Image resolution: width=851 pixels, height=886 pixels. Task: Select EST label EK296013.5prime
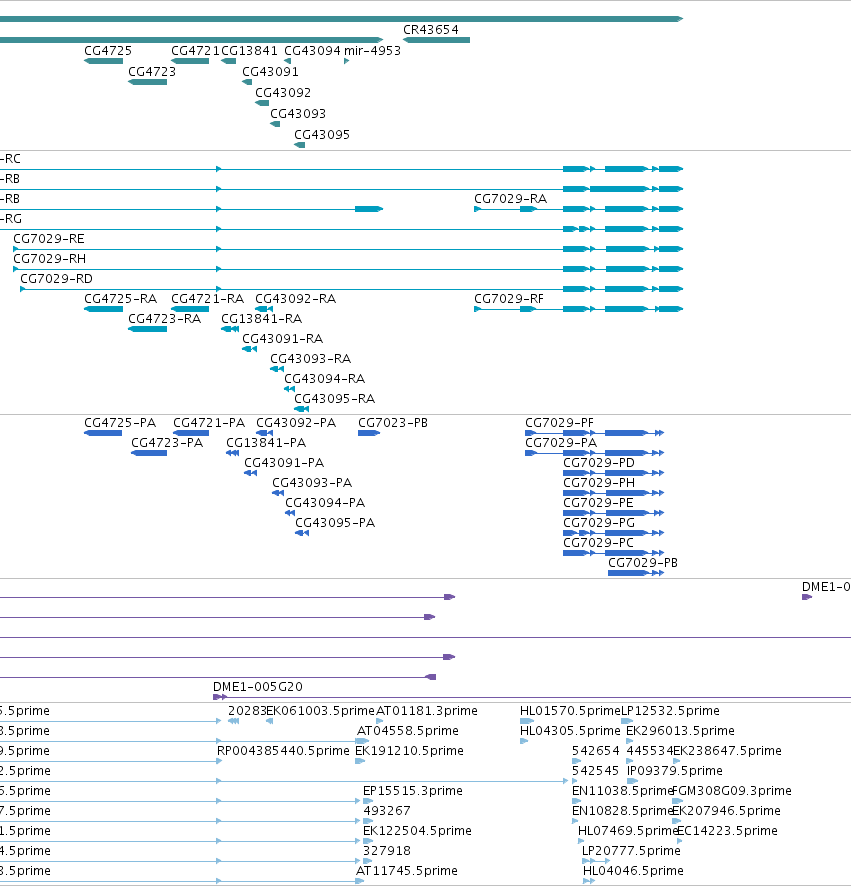pos(680,731)
